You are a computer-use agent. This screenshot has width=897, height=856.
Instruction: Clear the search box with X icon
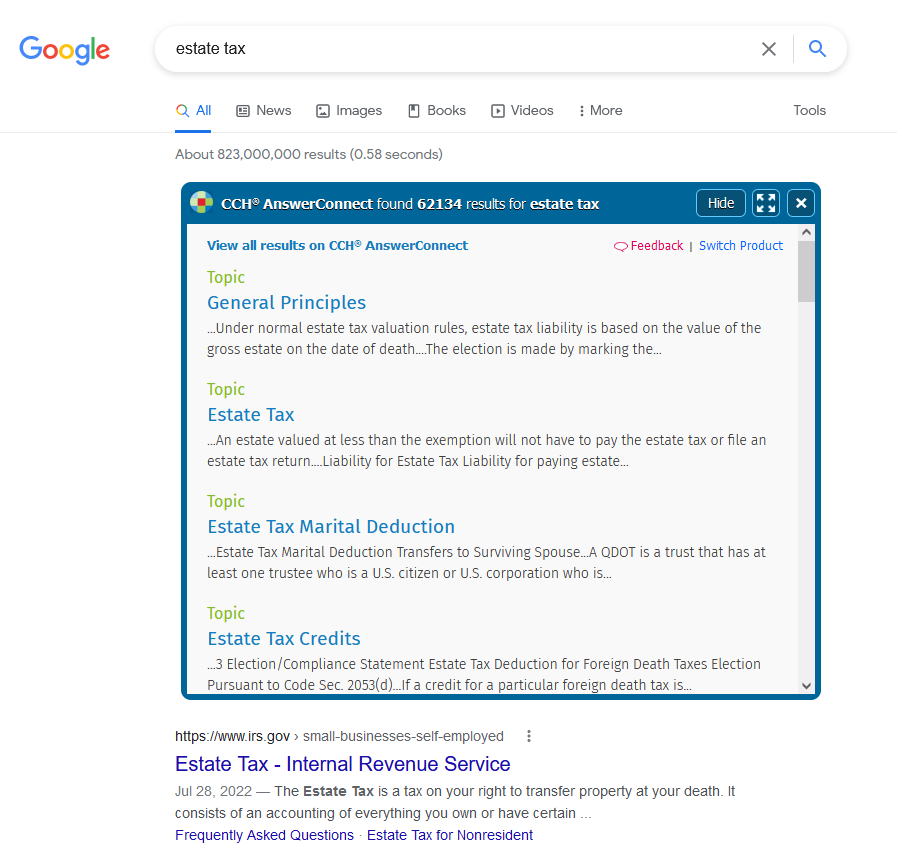coord(768,49)
